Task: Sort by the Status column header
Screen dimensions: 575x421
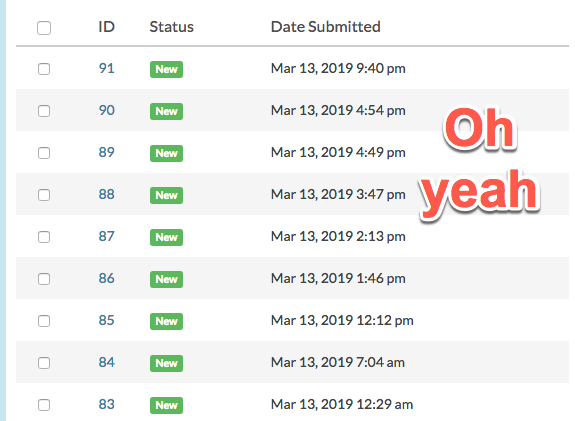Action: (172, 27)
